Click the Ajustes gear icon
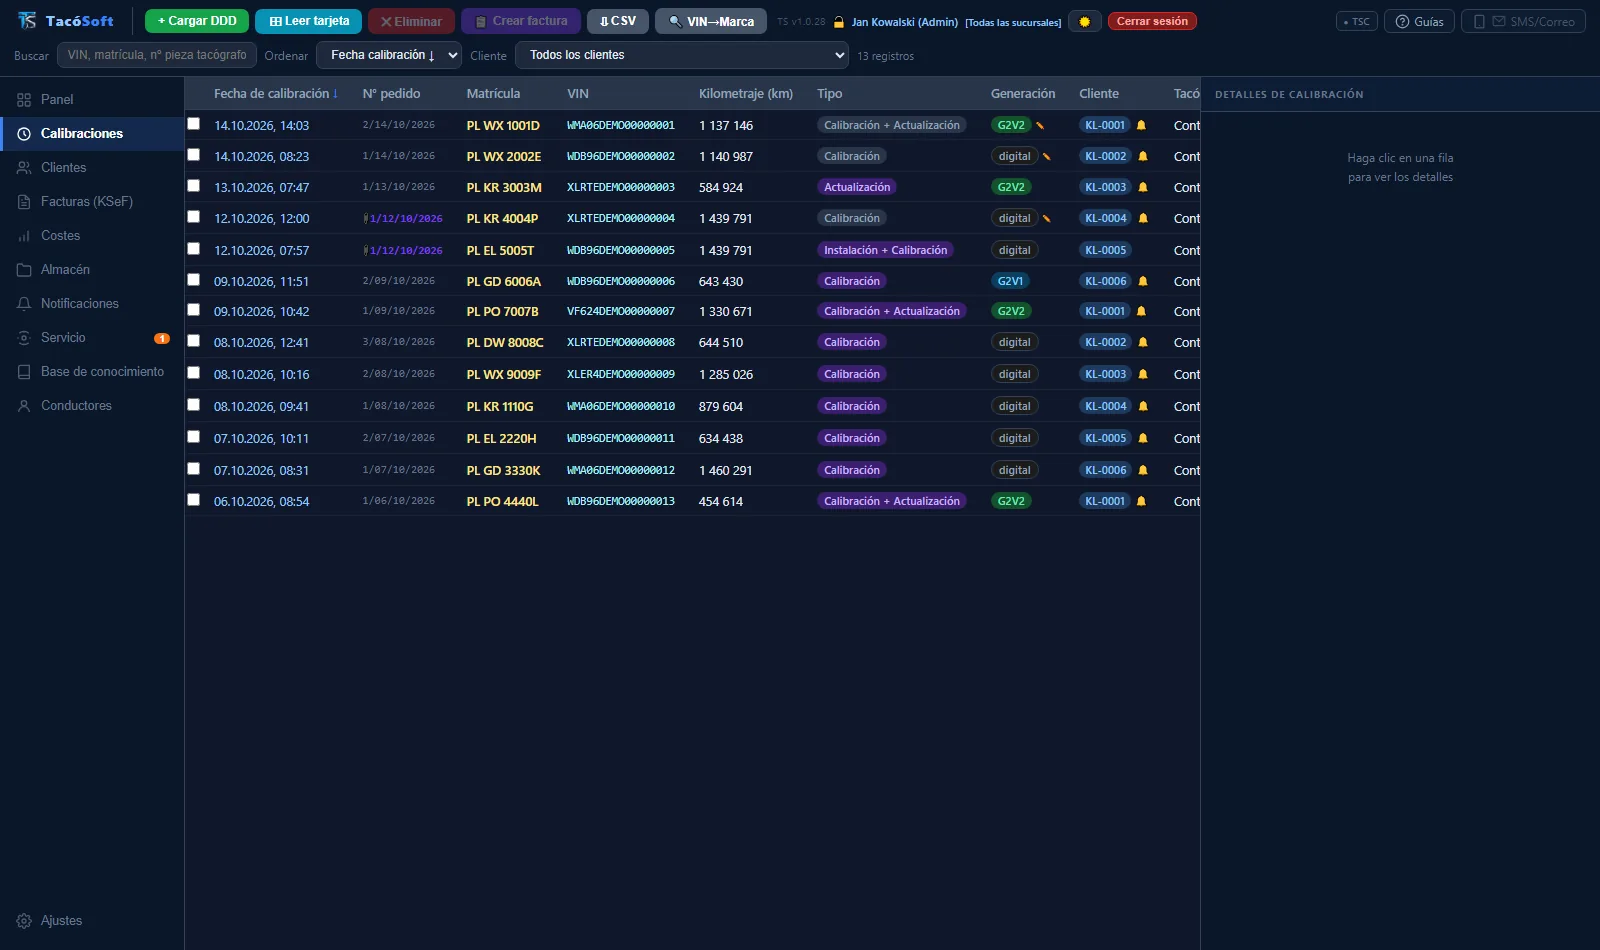This screenshot has width=1600, height=950. pyautogui.click(x=24, y=921)
